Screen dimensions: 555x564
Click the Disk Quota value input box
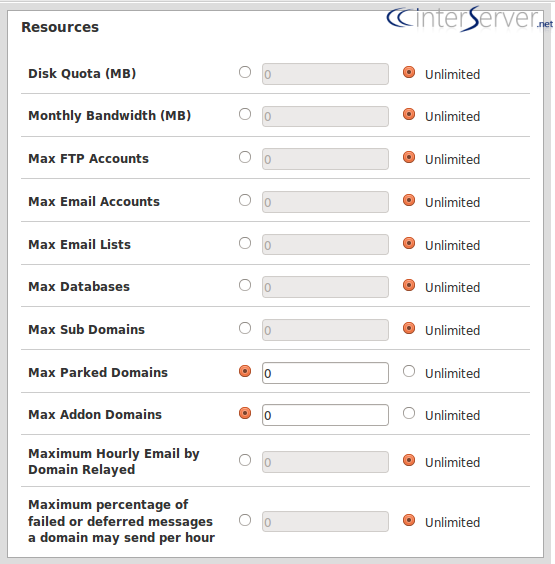click(x=325, y=74)
